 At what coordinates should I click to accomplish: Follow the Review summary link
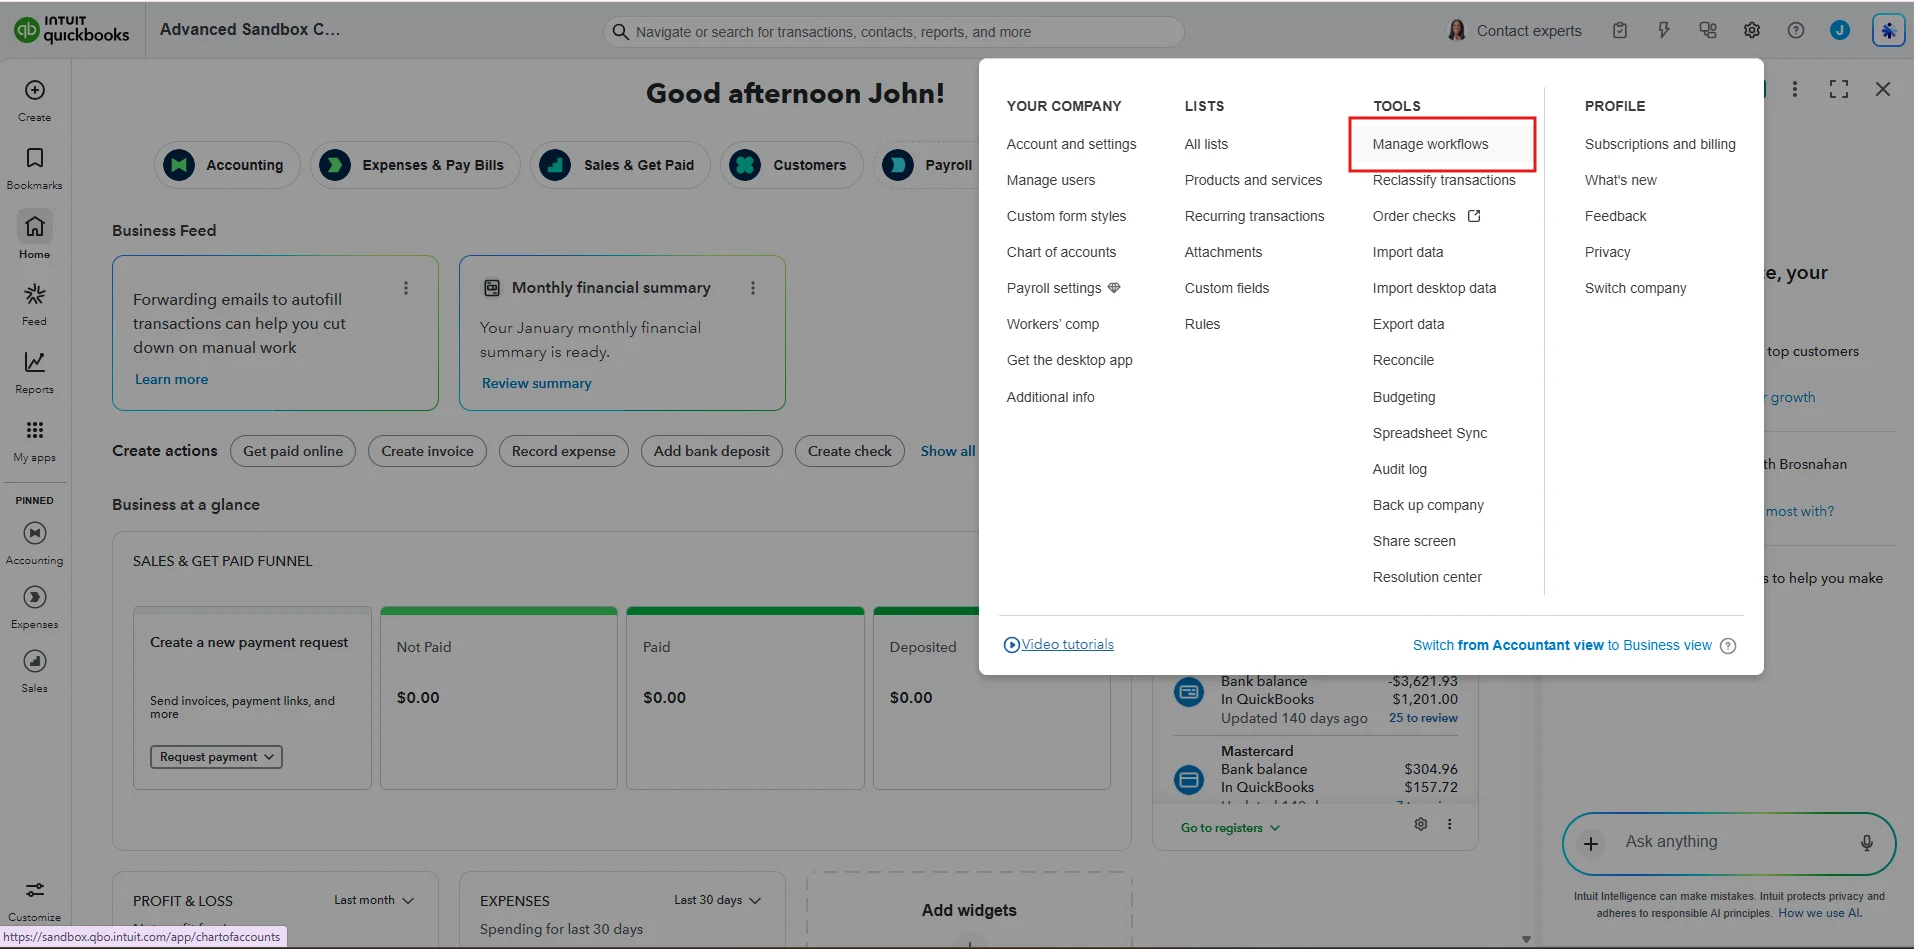pyautogui.click(x=536, y=383)
